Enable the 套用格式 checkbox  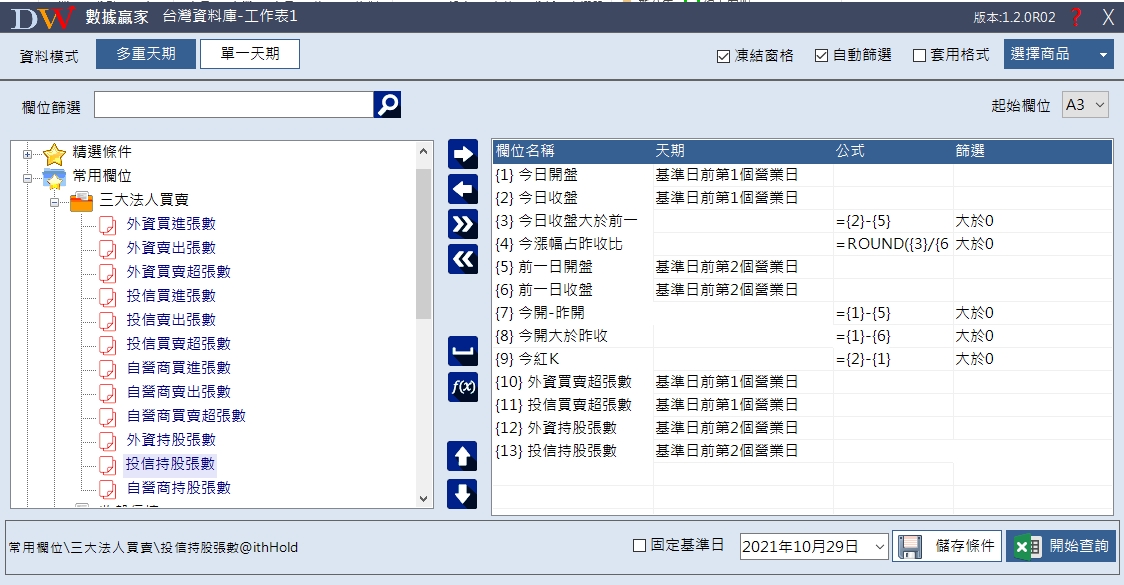click(920, 56)
